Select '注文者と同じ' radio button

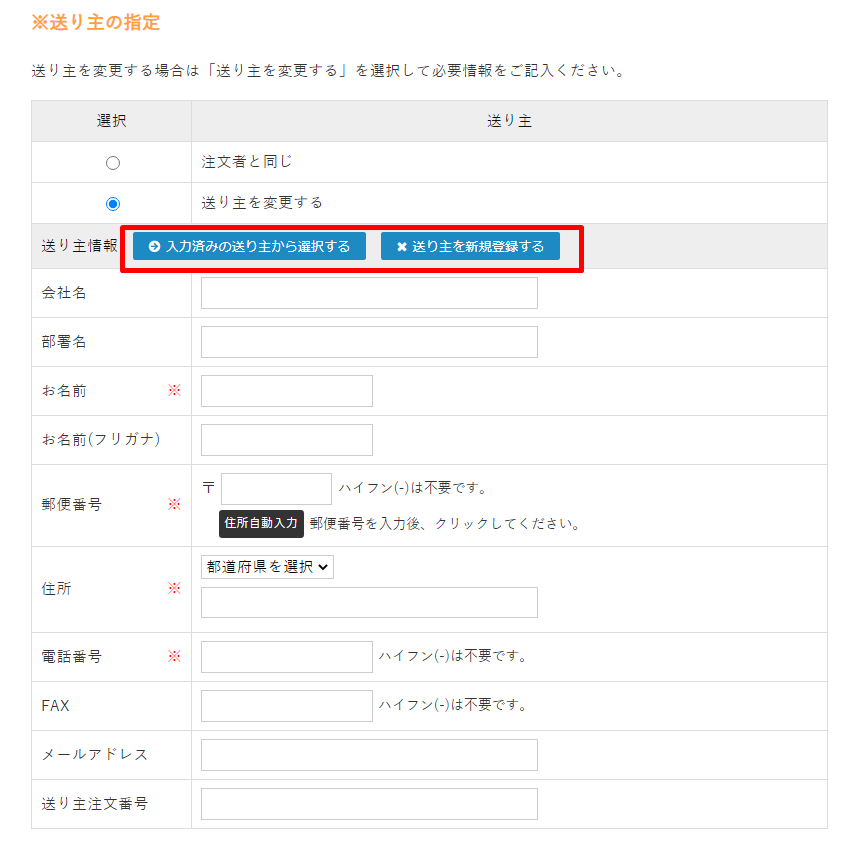coord(113,163)
